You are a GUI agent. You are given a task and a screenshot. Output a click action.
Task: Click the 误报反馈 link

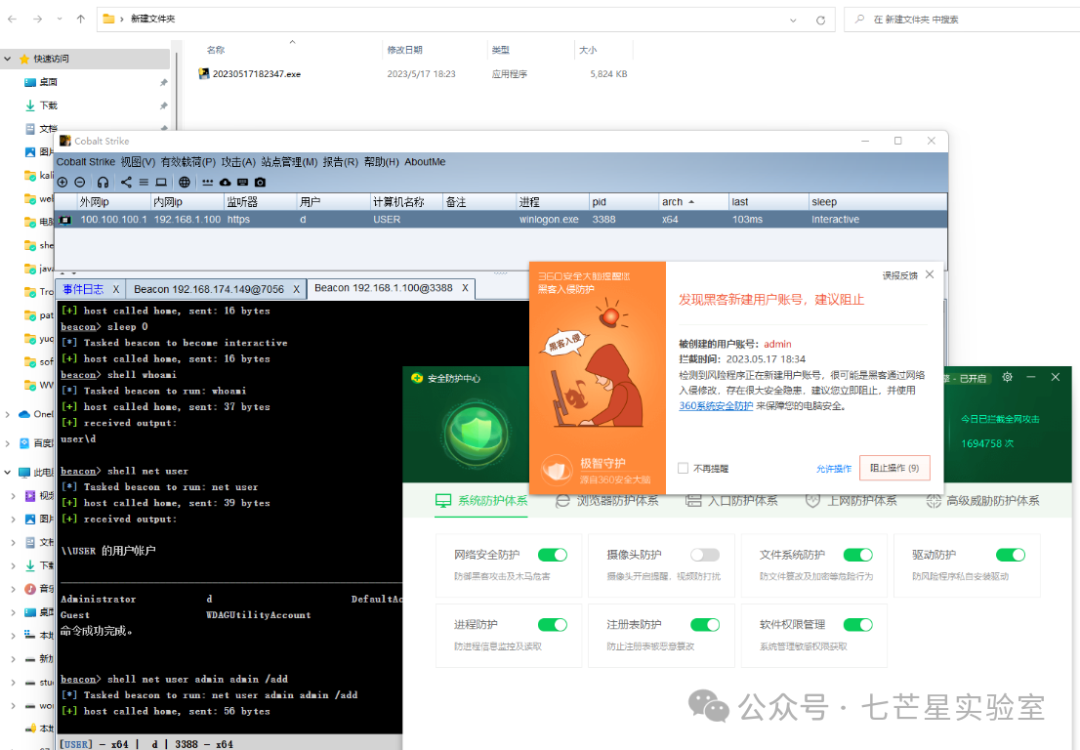[x=900, y=275]
